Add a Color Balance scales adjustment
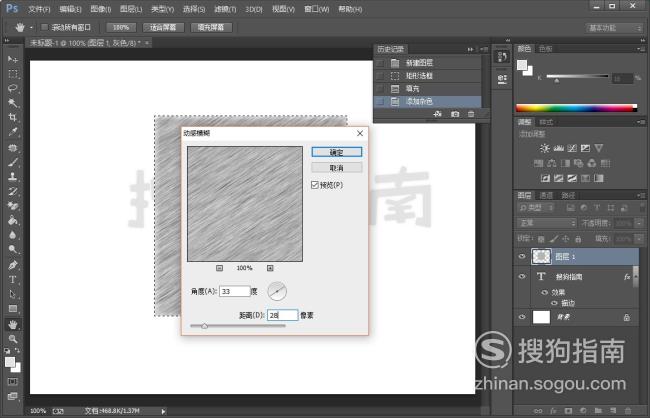Screen dimensions: 650x418 pyautogui.click(x=552, y=163)
